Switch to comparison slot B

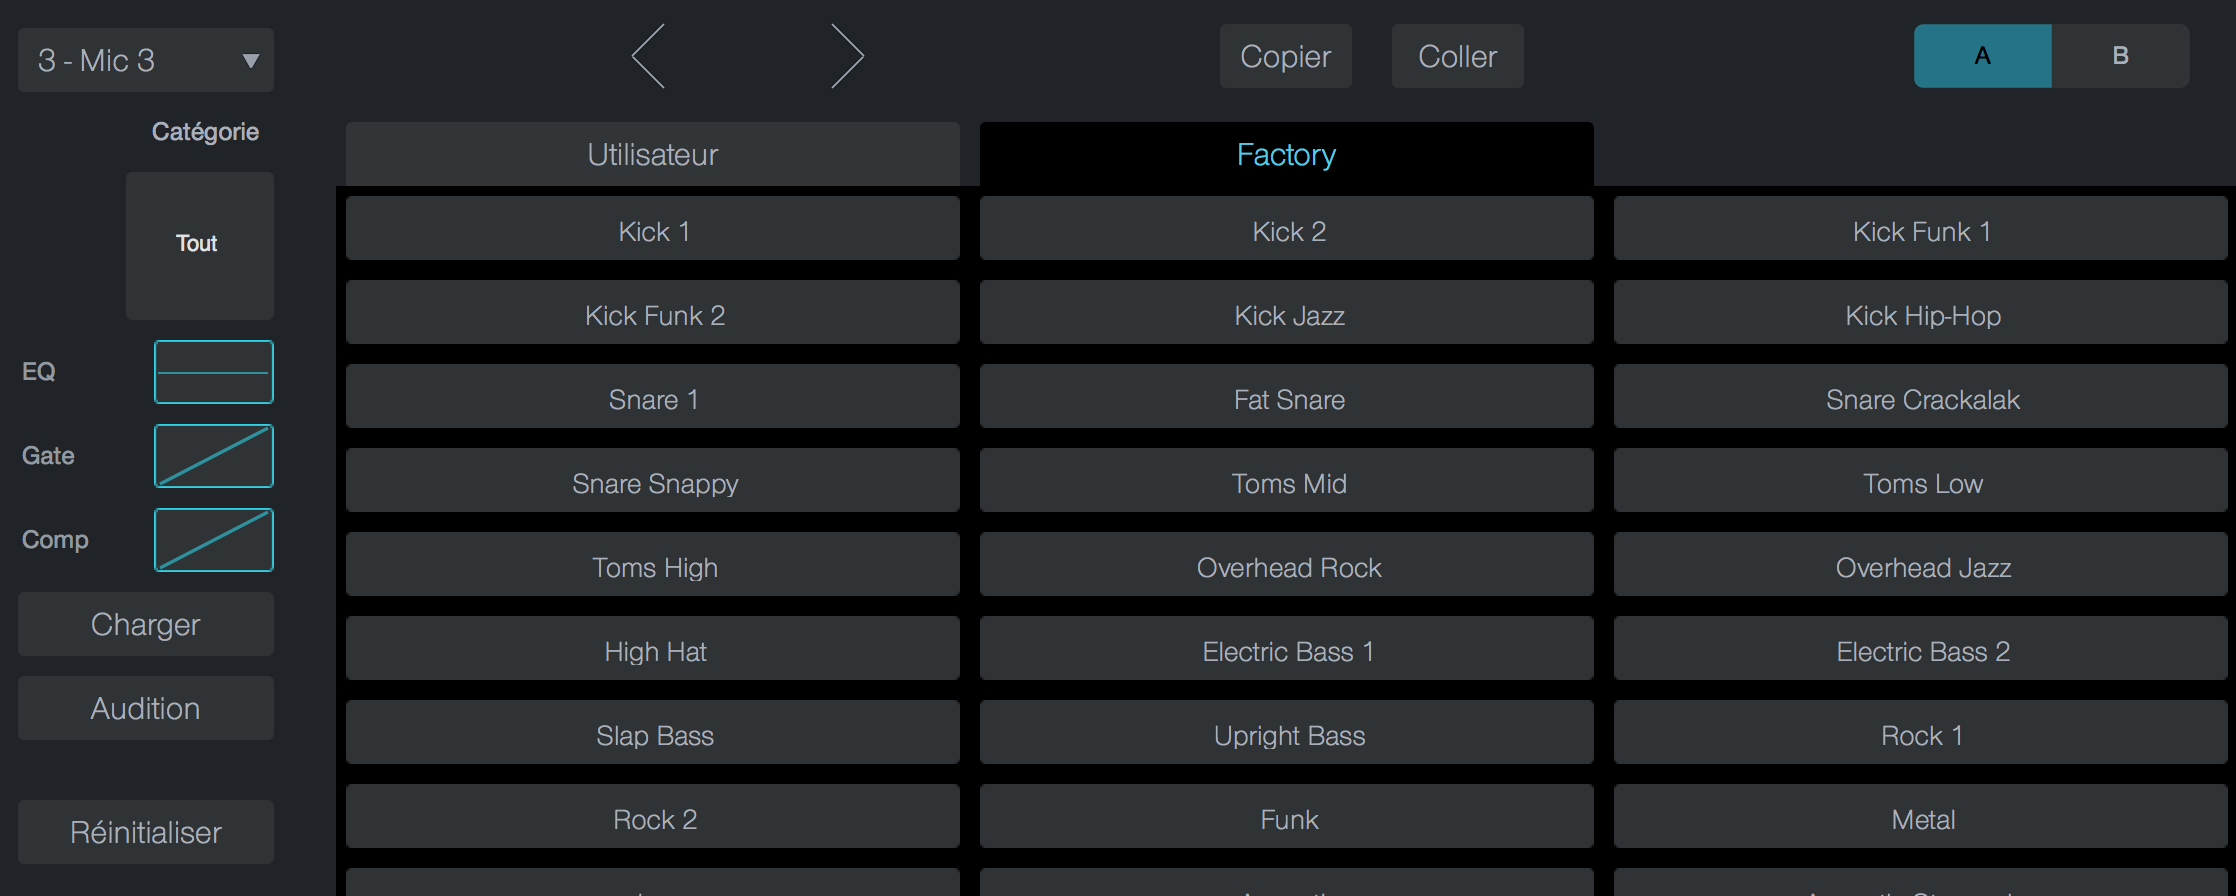pos(2120,56)
